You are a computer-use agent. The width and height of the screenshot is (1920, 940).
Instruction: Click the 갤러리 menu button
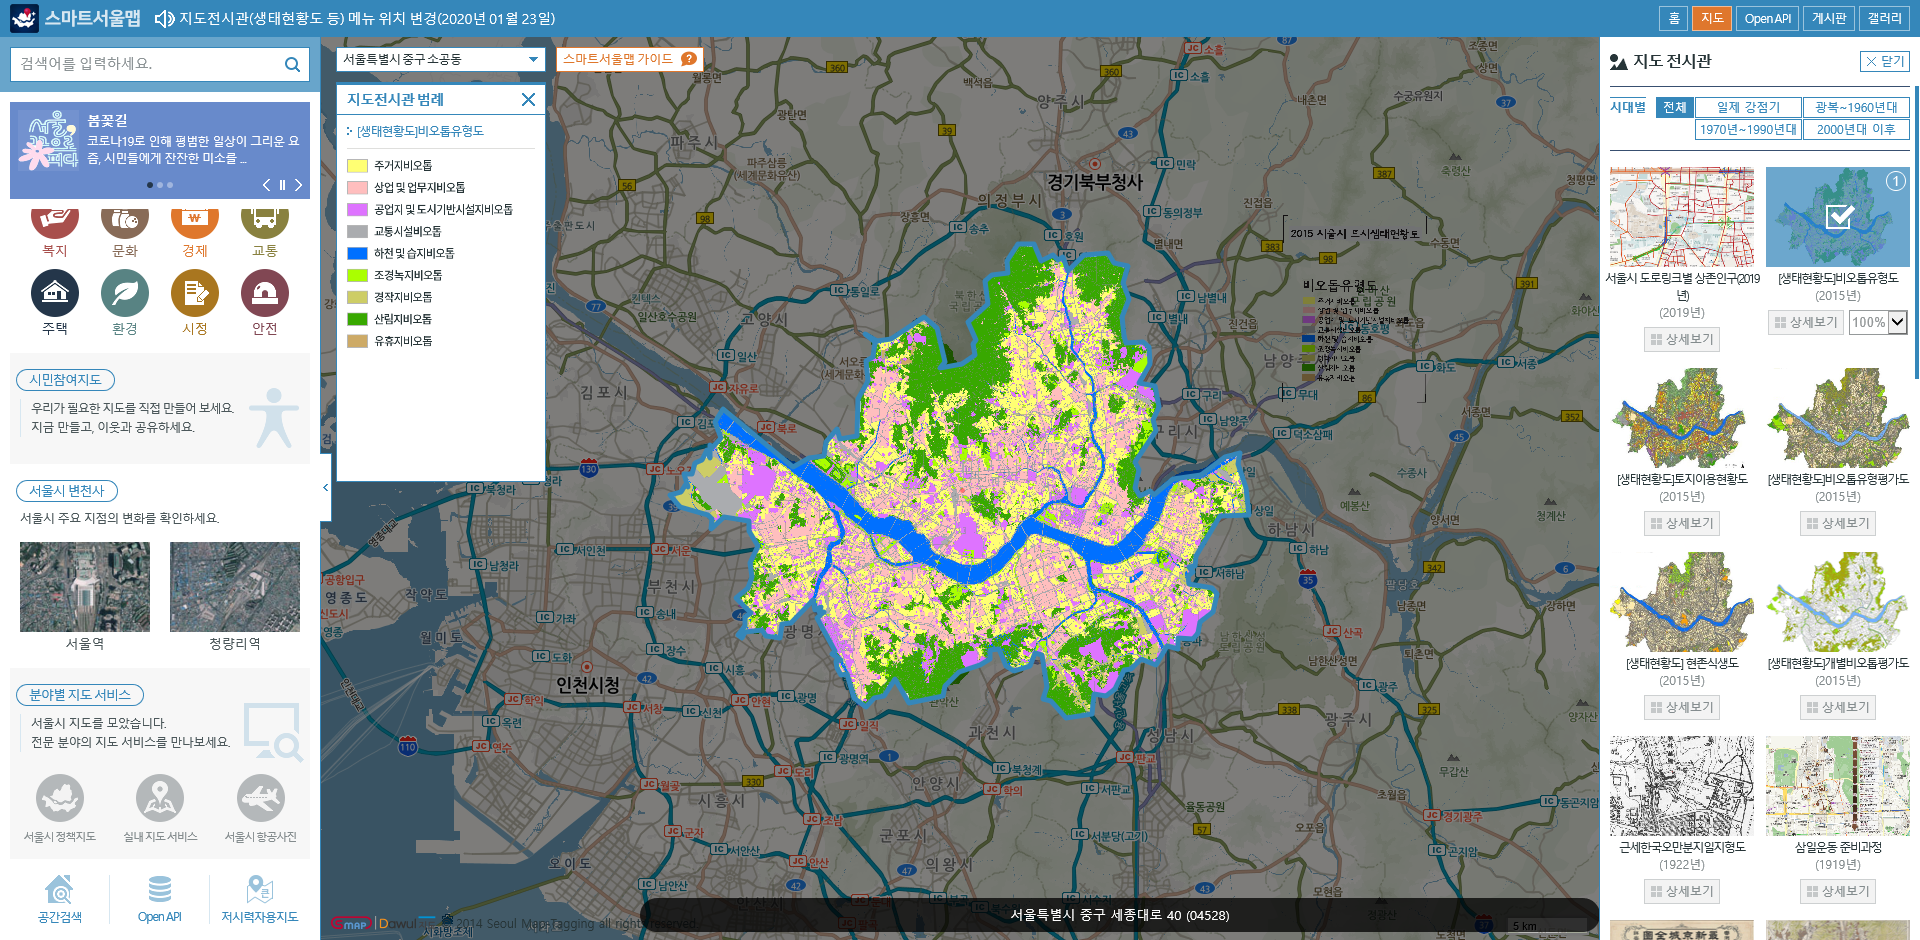pos(1885,18)
